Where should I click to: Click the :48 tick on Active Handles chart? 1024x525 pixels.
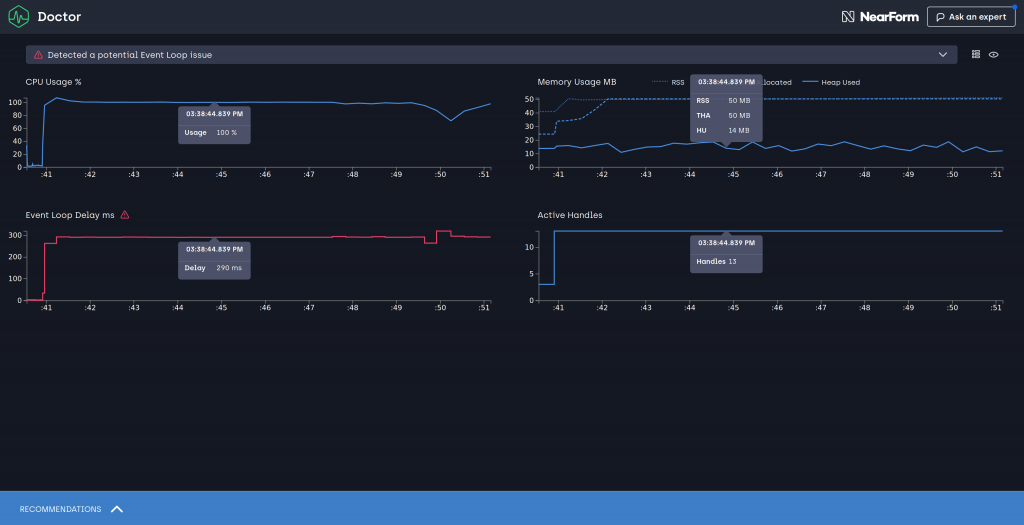[x=864, y=308]
